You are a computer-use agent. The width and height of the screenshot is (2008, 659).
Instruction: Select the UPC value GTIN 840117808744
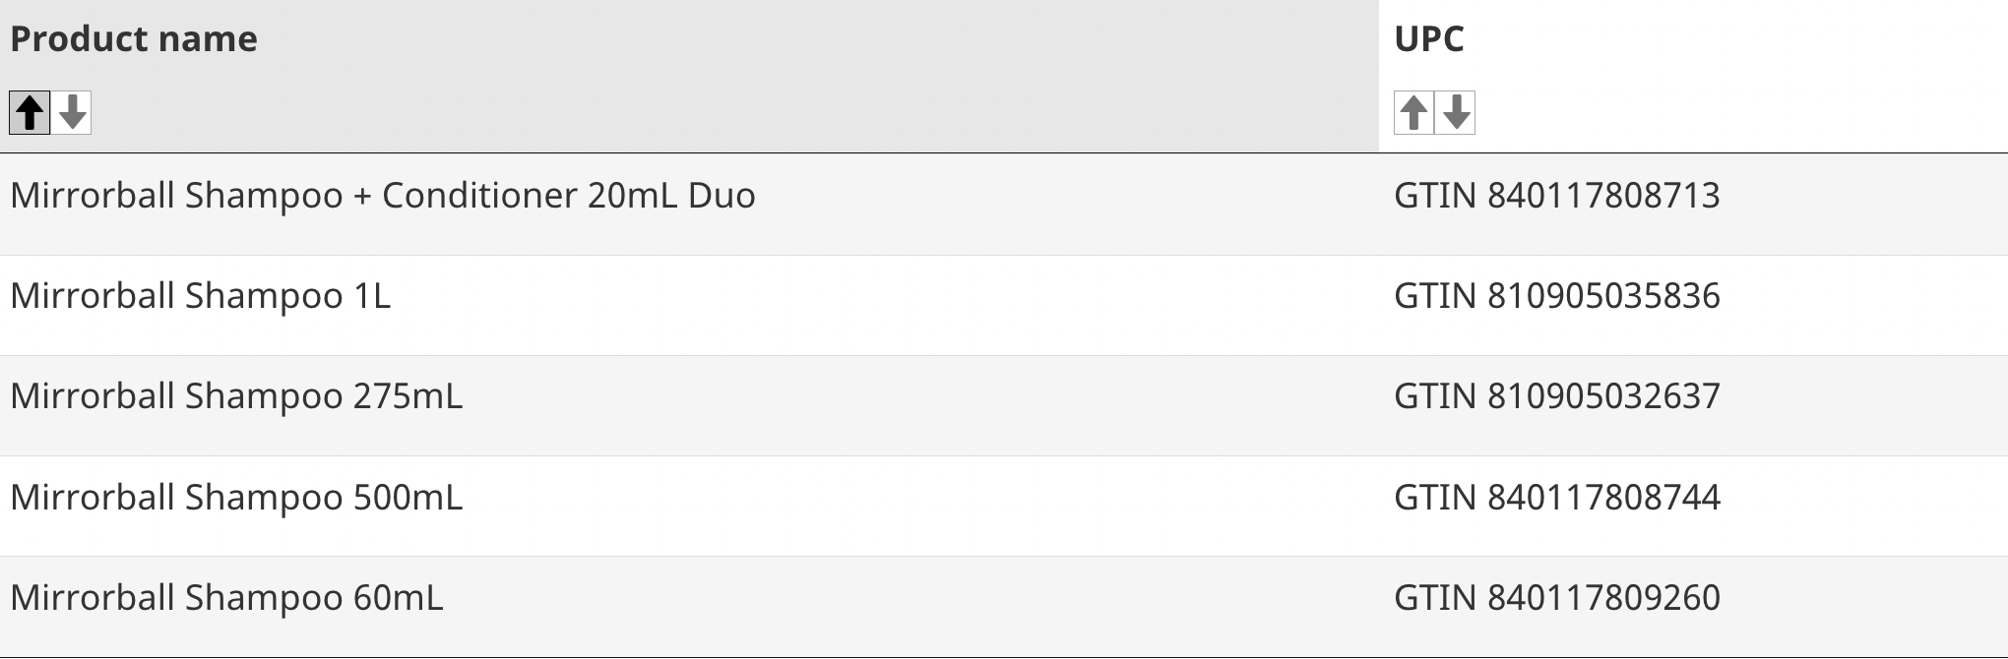point(1556,497)
